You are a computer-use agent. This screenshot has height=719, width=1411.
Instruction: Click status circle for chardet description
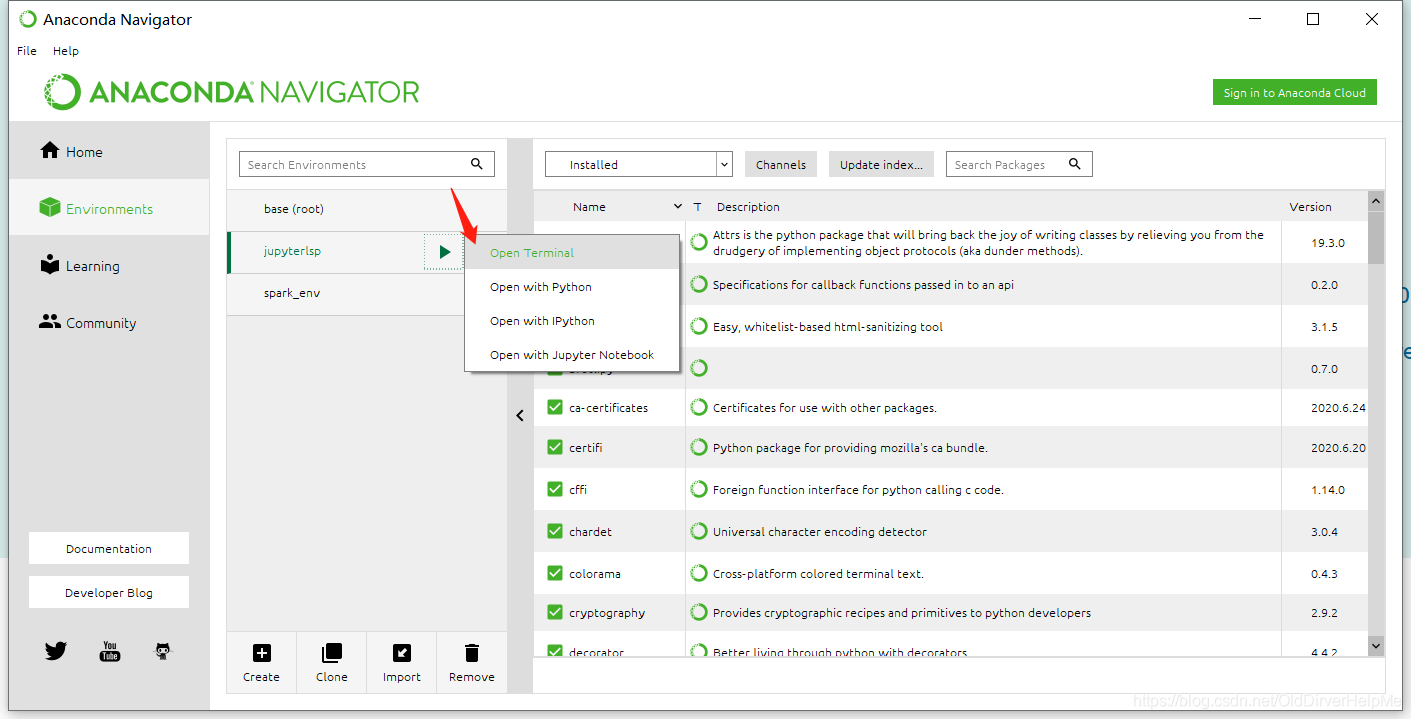point(699,531)
